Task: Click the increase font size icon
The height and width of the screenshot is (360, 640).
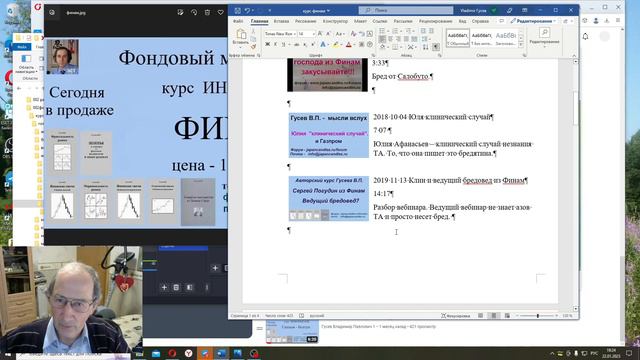Action: click(320, 33)
